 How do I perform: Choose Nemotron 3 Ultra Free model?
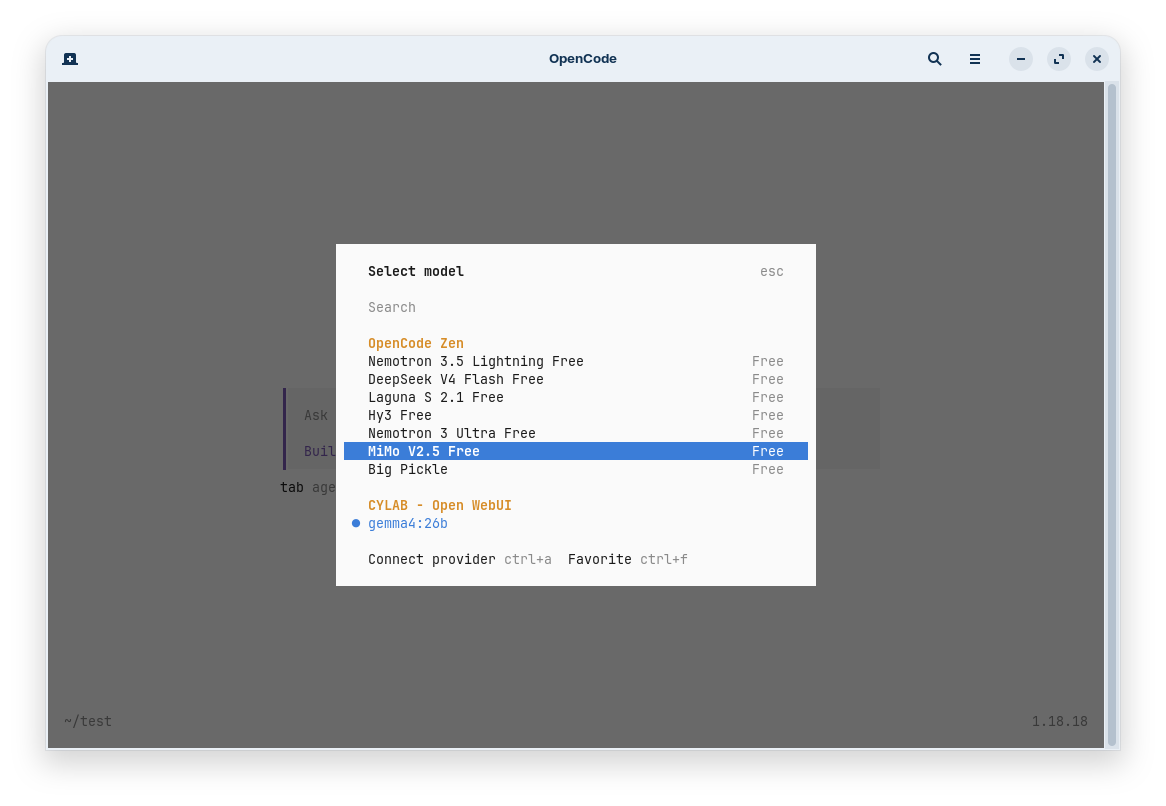(576, 433)
